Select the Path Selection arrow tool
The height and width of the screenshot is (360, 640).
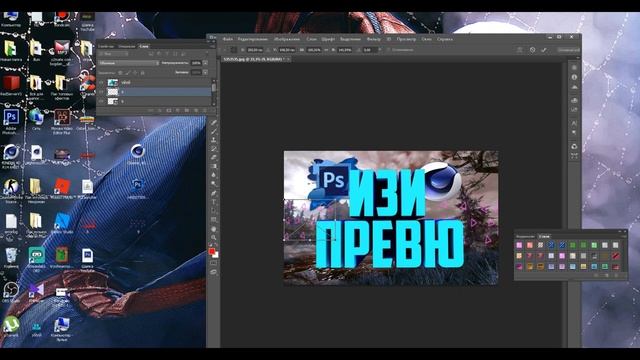pos(213,211)
